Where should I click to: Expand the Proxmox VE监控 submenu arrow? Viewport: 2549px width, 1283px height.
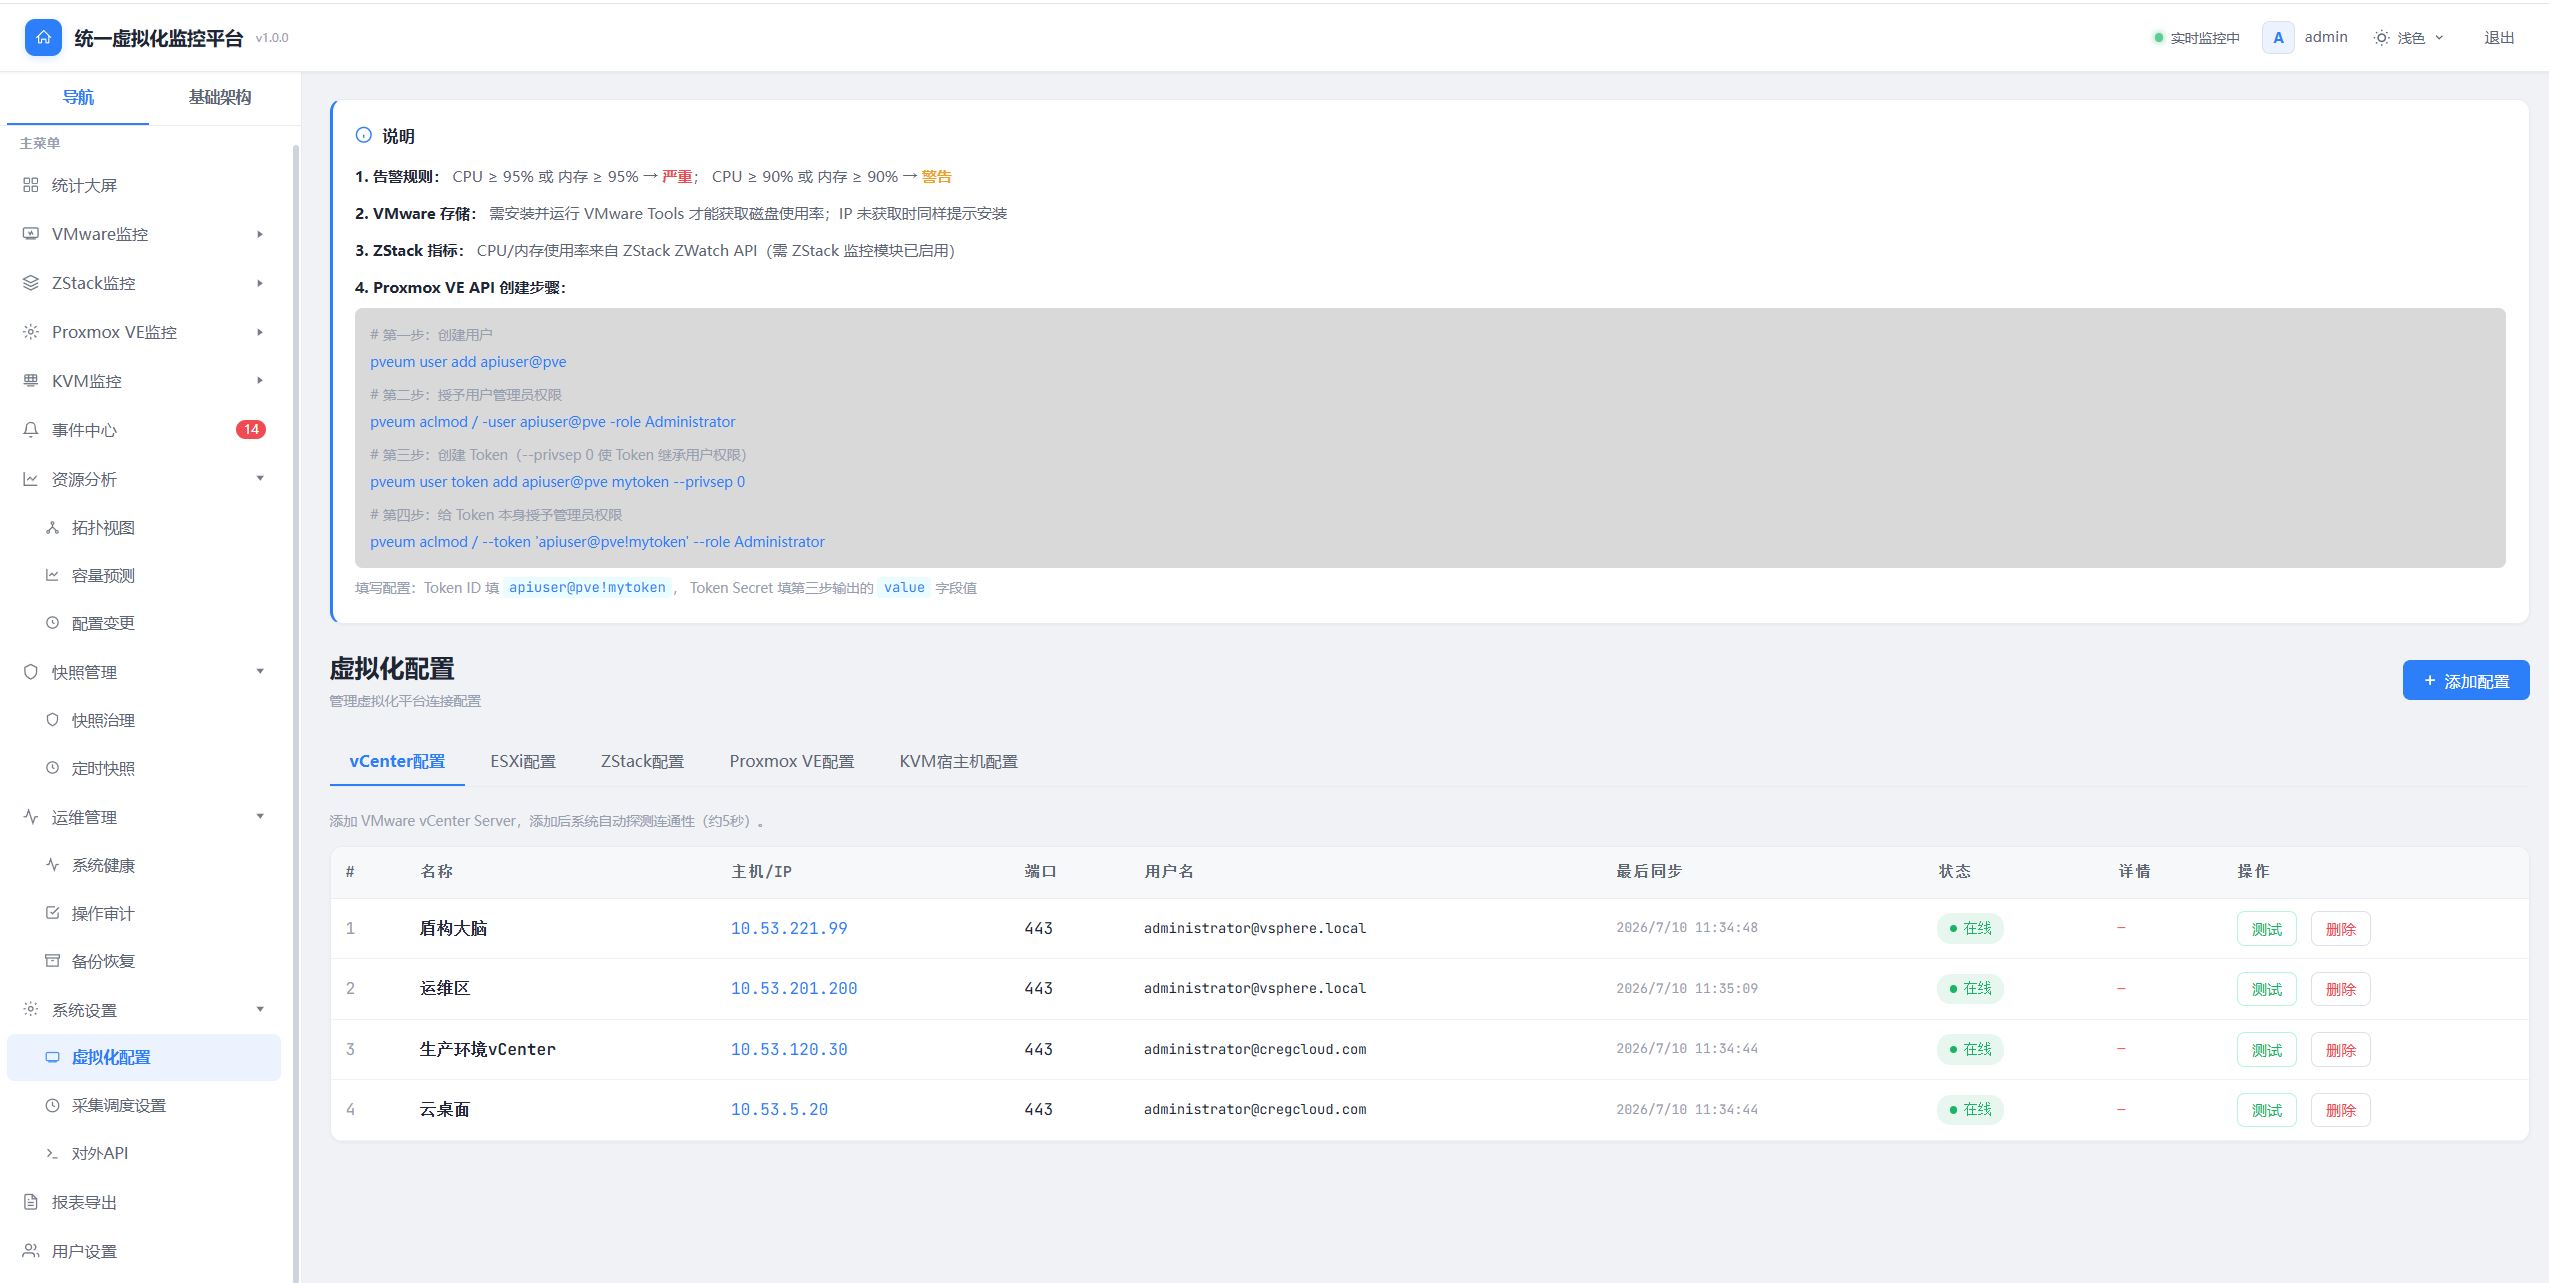point(260,332)
